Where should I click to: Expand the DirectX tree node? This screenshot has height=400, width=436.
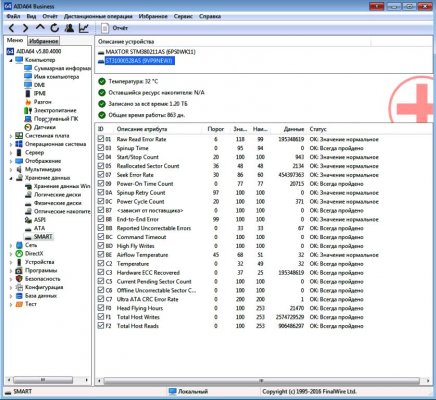(x=11, y=254)
